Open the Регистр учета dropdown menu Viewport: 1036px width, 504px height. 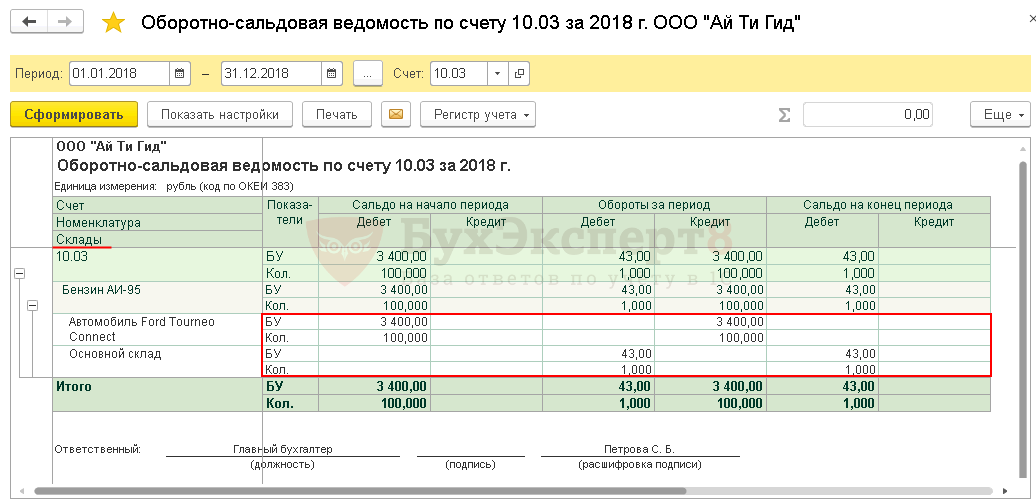click(477, 114)
